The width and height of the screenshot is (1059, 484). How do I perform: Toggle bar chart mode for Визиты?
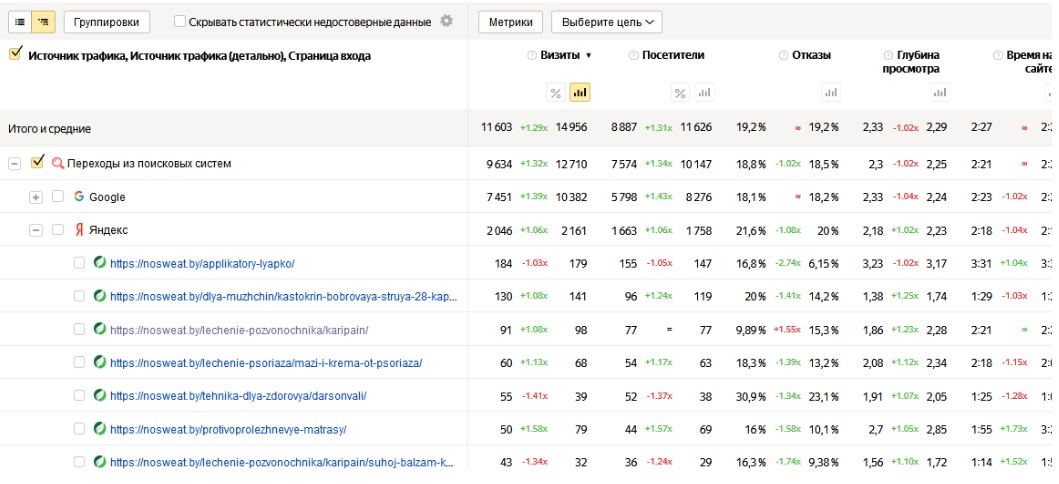pos(580,93)
